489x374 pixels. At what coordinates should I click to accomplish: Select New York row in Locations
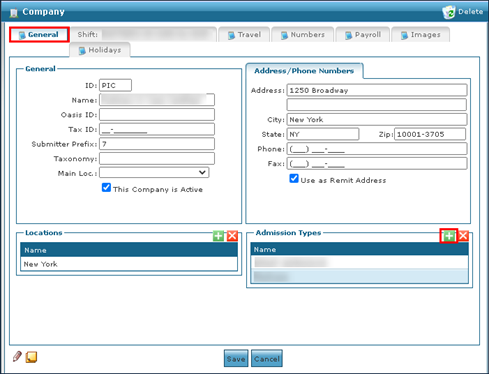coord(129,264)
